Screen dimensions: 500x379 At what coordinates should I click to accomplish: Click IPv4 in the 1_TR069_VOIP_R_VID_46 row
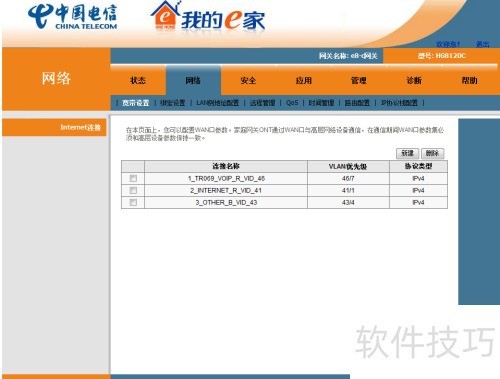tap(418, 178)
